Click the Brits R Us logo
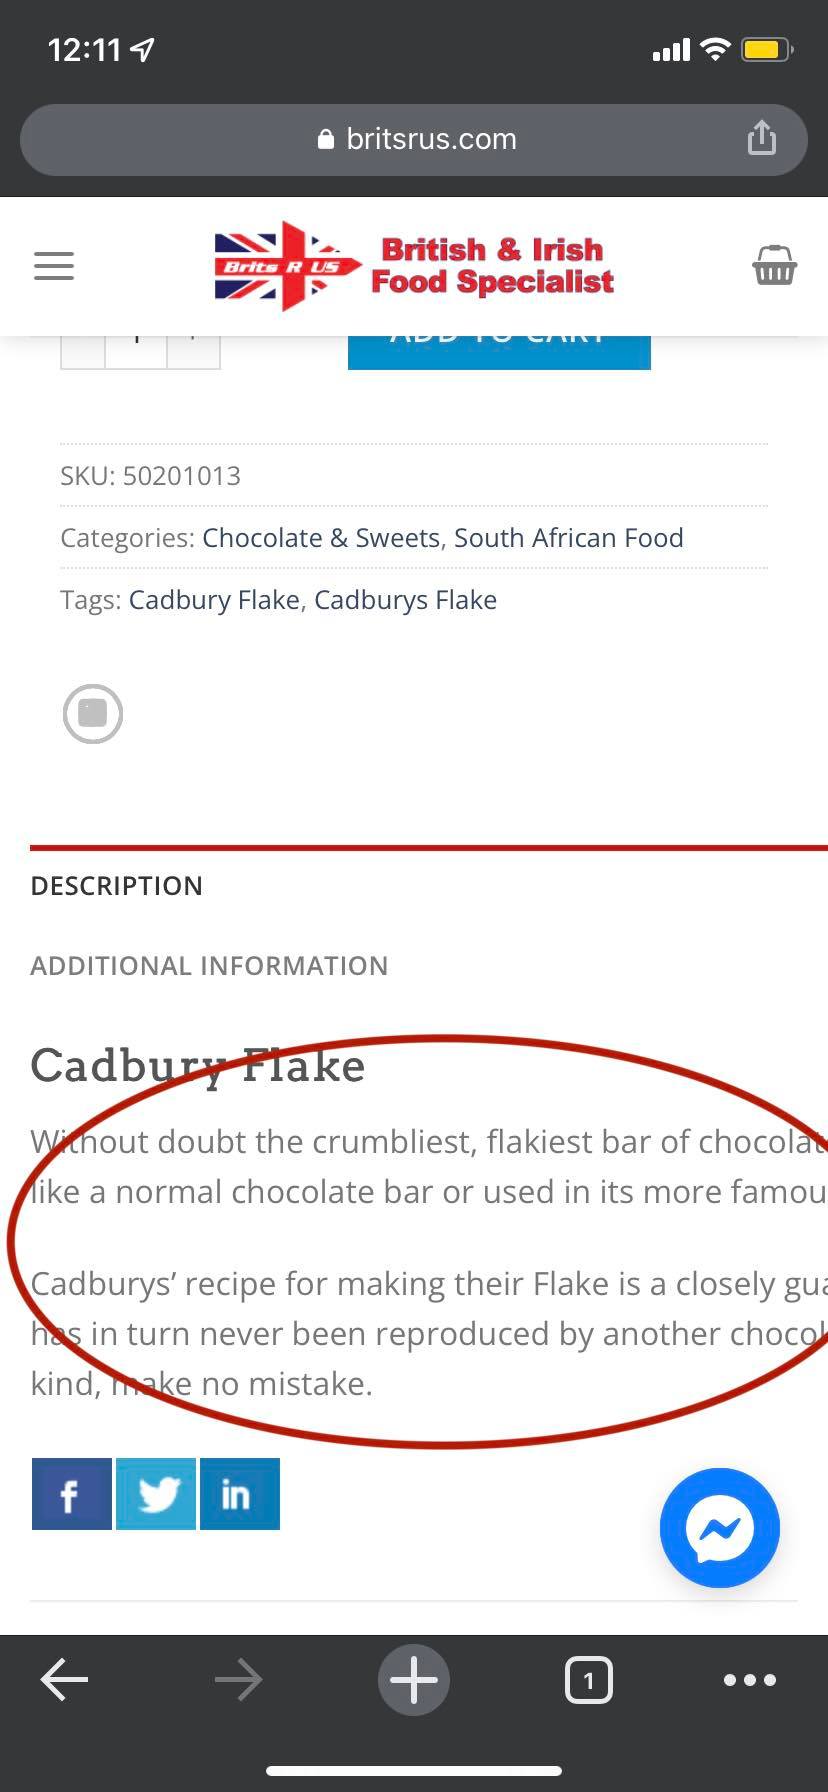Screen dimensions: 828x1792 (x=414, y=266)
